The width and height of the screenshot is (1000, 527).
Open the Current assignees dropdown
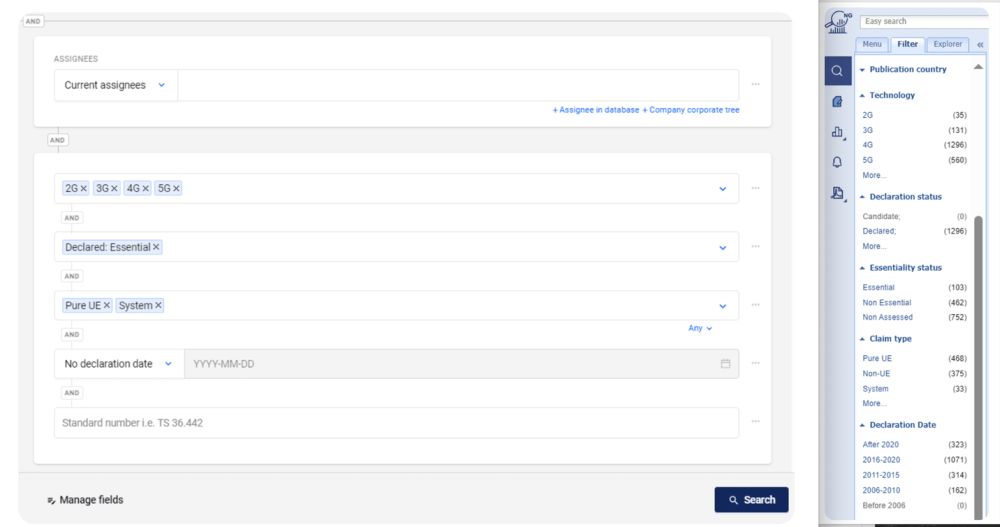(115, 86)
